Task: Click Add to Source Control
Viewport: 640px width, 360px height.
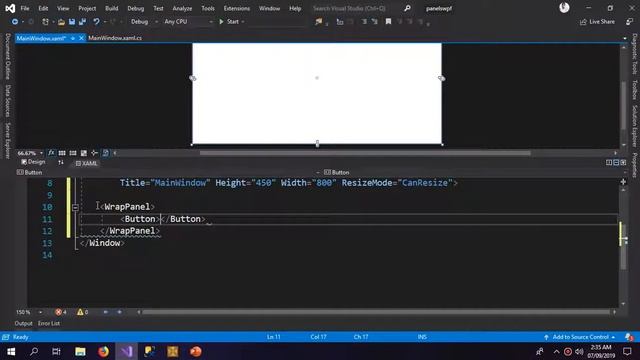Action: click(x=580, y=337)
